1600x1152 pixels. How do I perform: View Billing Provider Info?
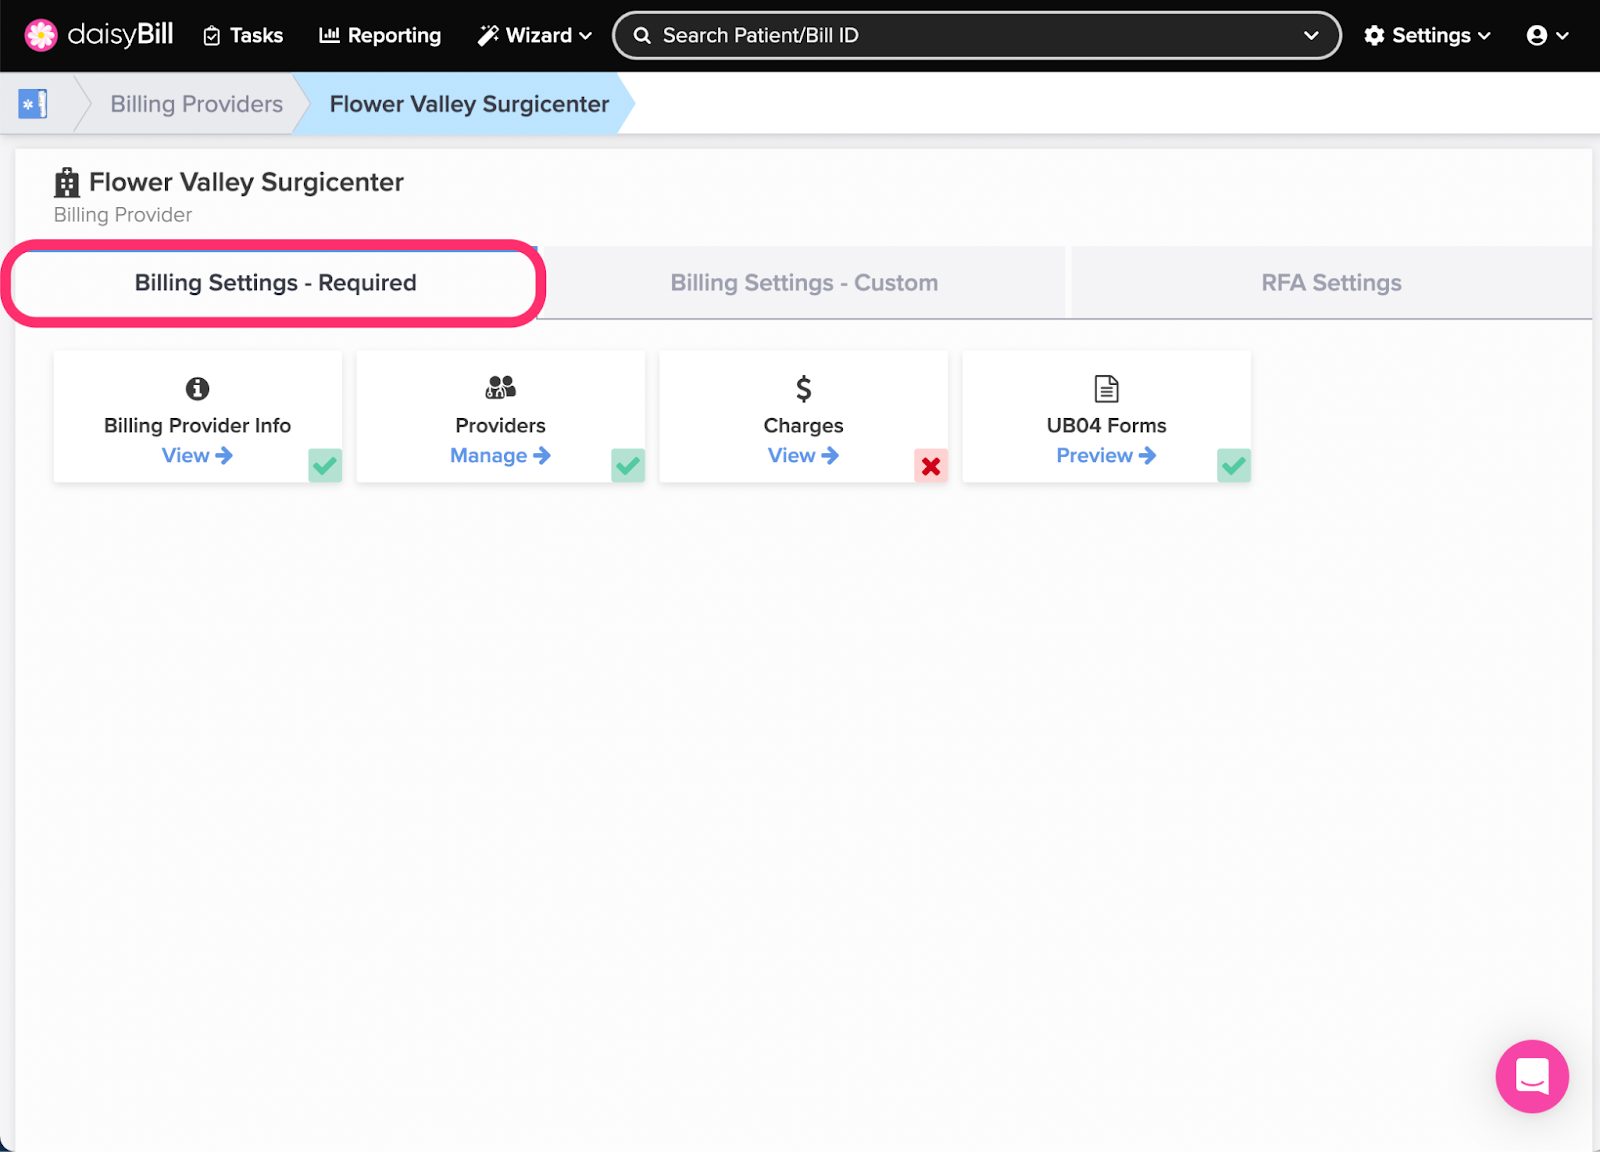pos(197,455)
